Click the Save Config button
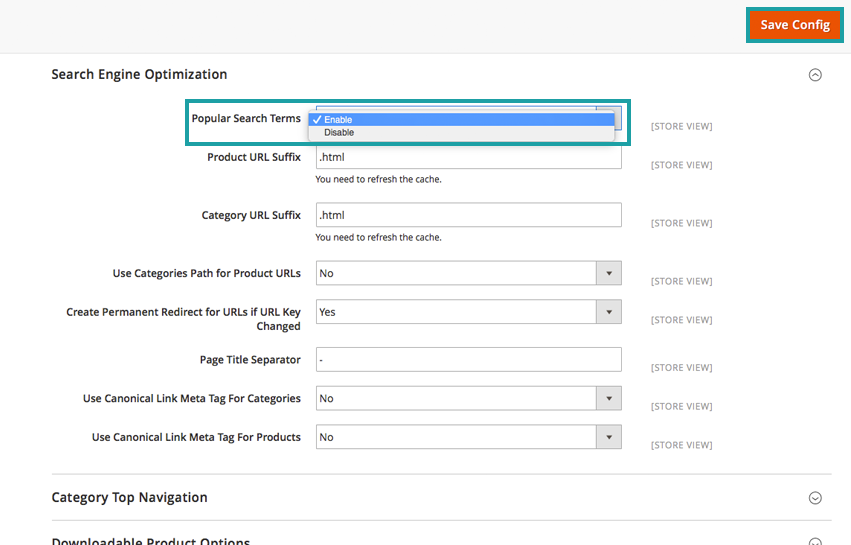The width and height of the screenshot is (851, 545). pos(794,25)
